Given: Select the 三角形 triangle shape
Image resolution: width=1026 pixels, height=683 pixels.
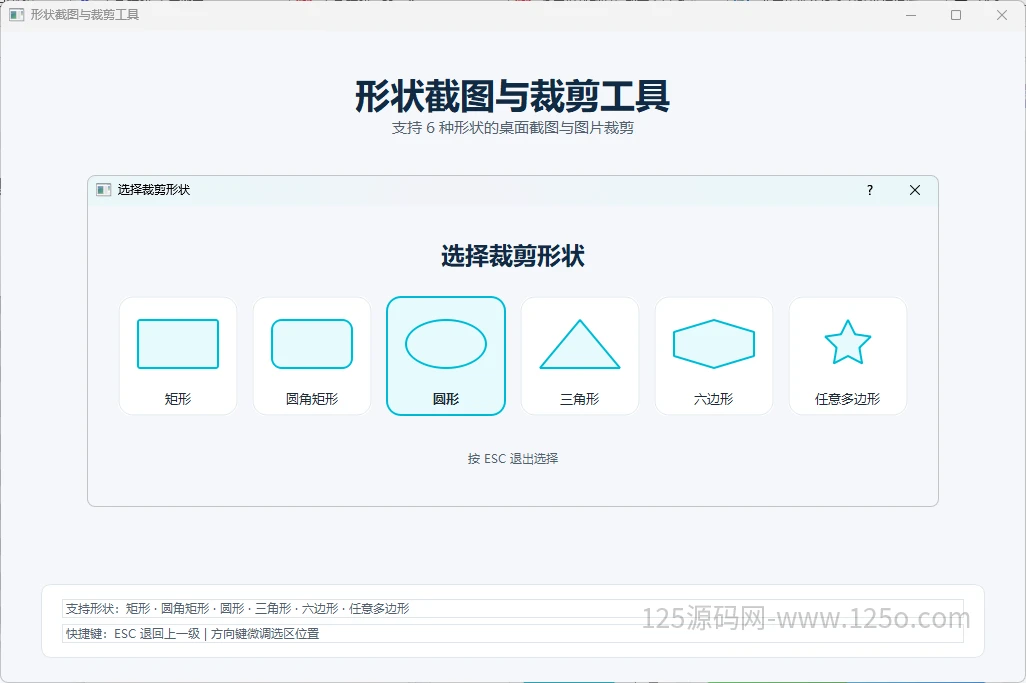Looking at the screenshot, I should pos(580,356).
